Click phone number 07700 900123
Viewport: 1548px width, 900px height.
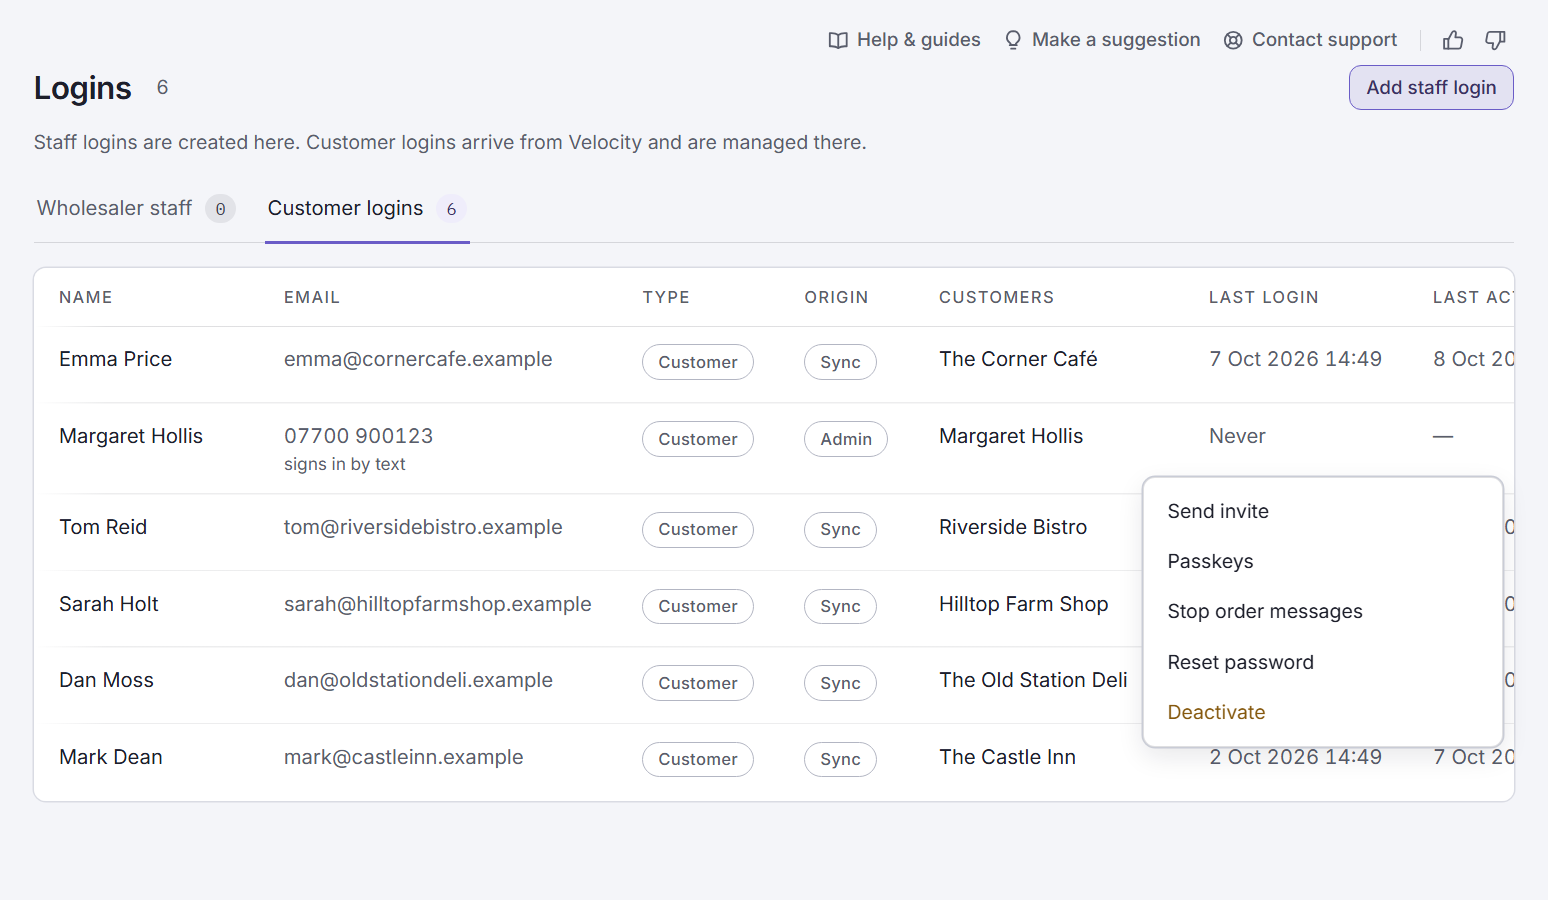[358, 436]
